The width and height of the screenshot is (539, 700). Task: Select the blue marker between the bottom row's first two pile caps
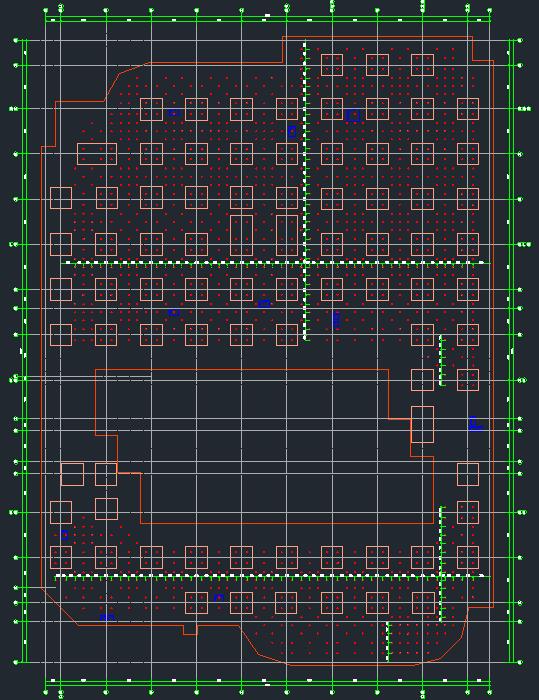(x=218, y=597)
